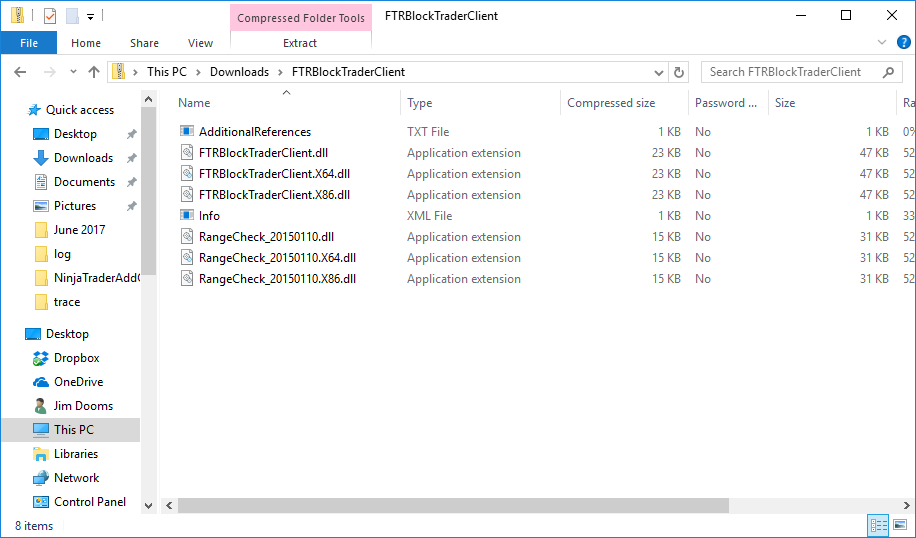Open Desktop under Quick access
Viewport: 916px width, 538px height.
[75, 134]
